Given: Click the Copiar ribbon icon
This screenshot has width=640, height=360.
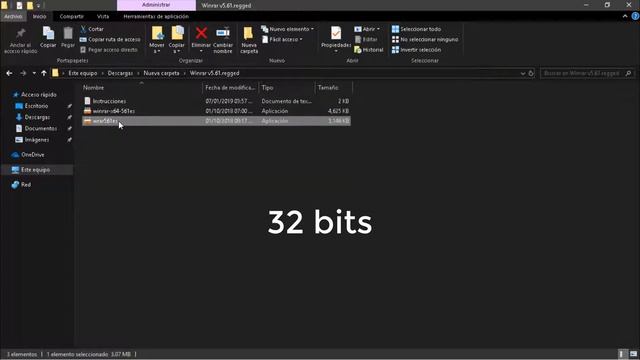Looking at the screenshot, I should 48,38.
